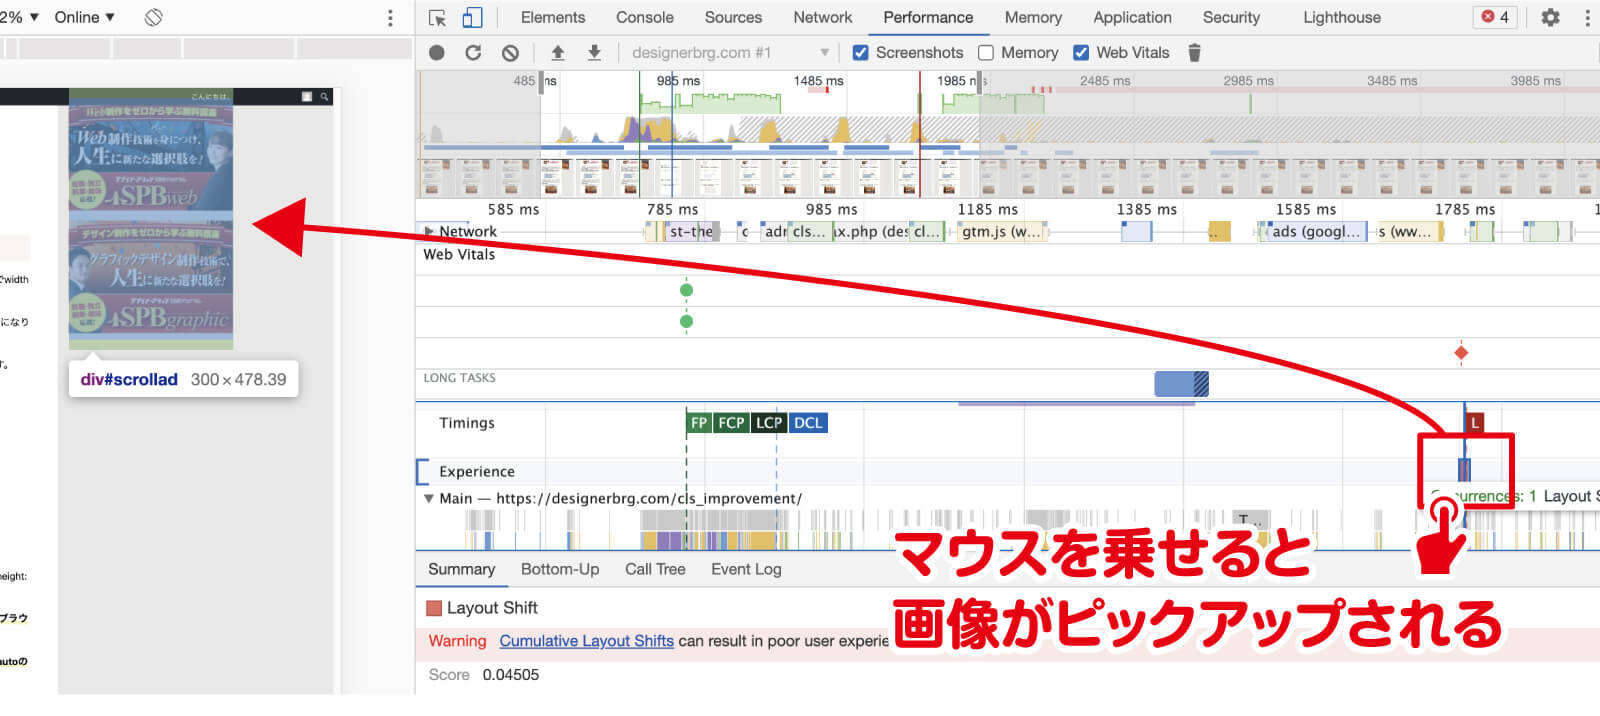The width and height of the screenshot is (1600, 716).
Task: Open DevTools settings gear
Action: 1550,18
